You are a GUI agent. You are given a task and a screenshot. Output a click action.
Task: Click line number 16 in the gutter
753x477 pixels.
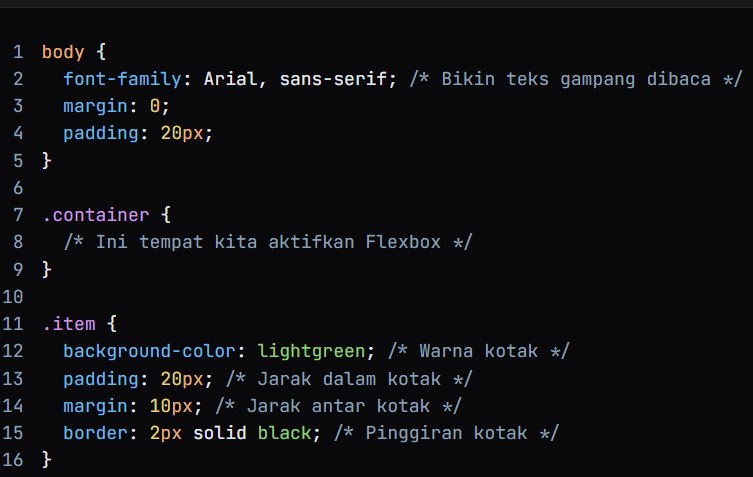click(13, 459)
